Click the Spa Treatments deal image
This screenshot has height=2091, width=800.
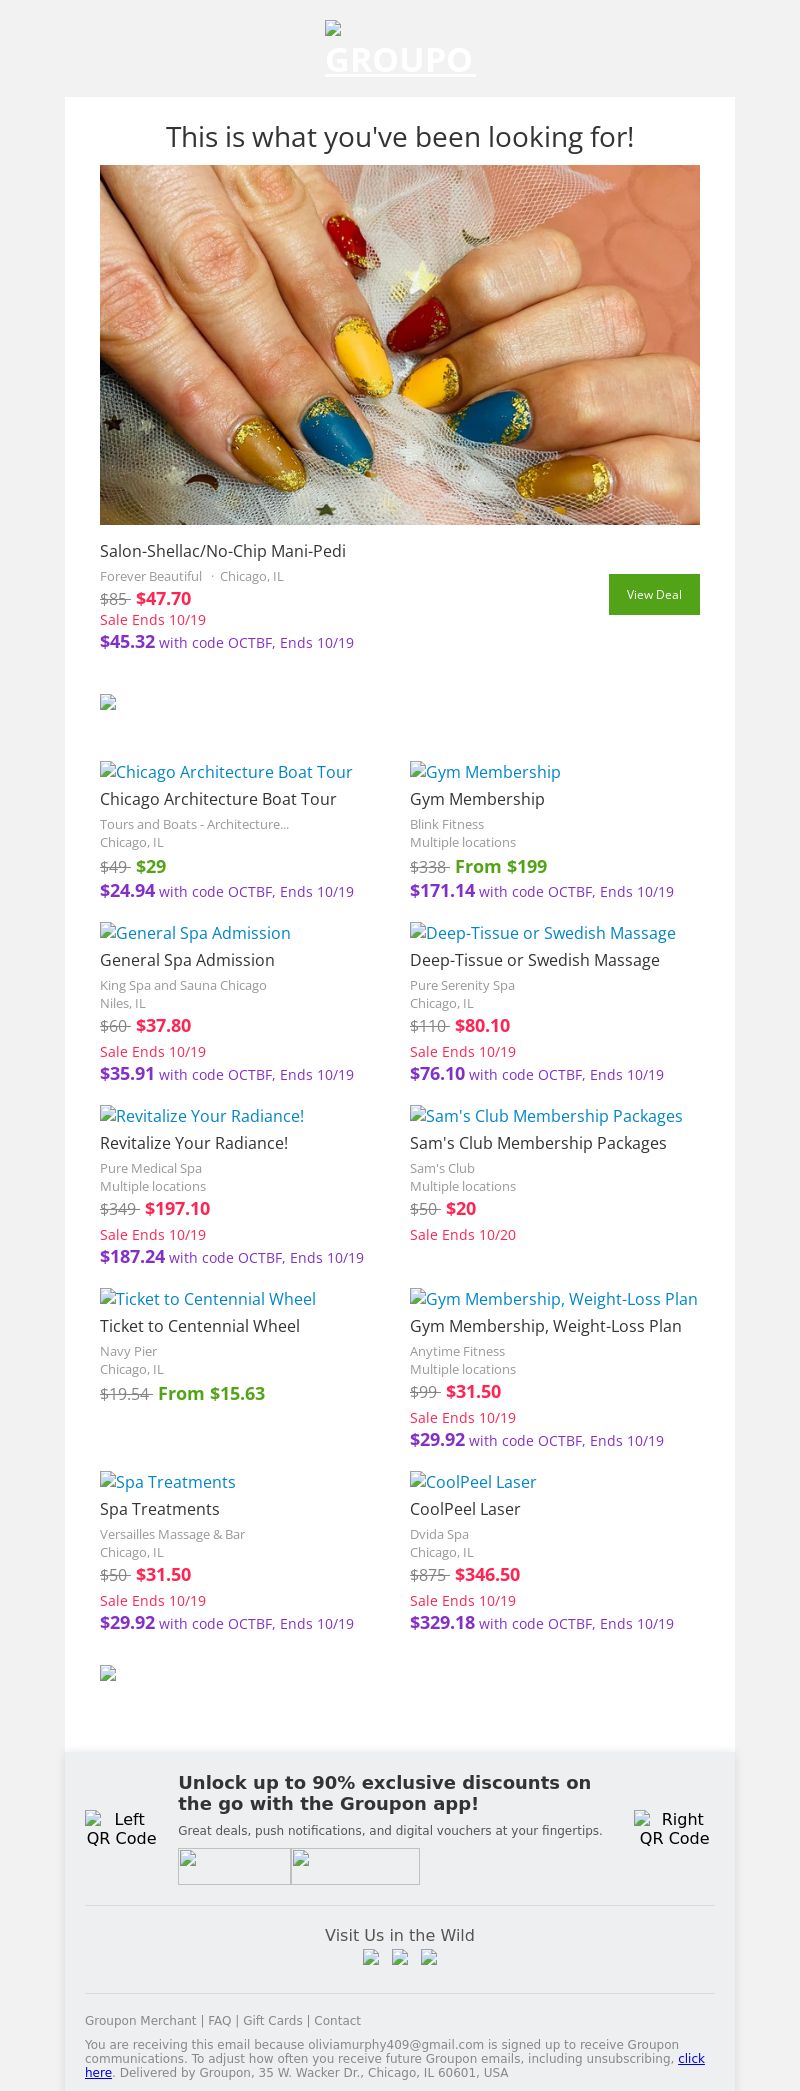[x=168, y=1482]
